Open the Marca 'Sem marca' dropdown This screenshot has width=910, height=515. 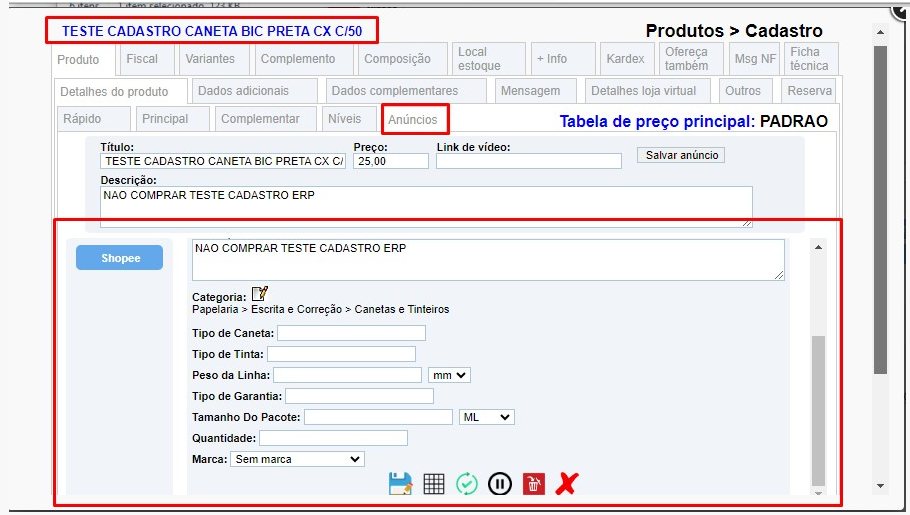(297, 459)
